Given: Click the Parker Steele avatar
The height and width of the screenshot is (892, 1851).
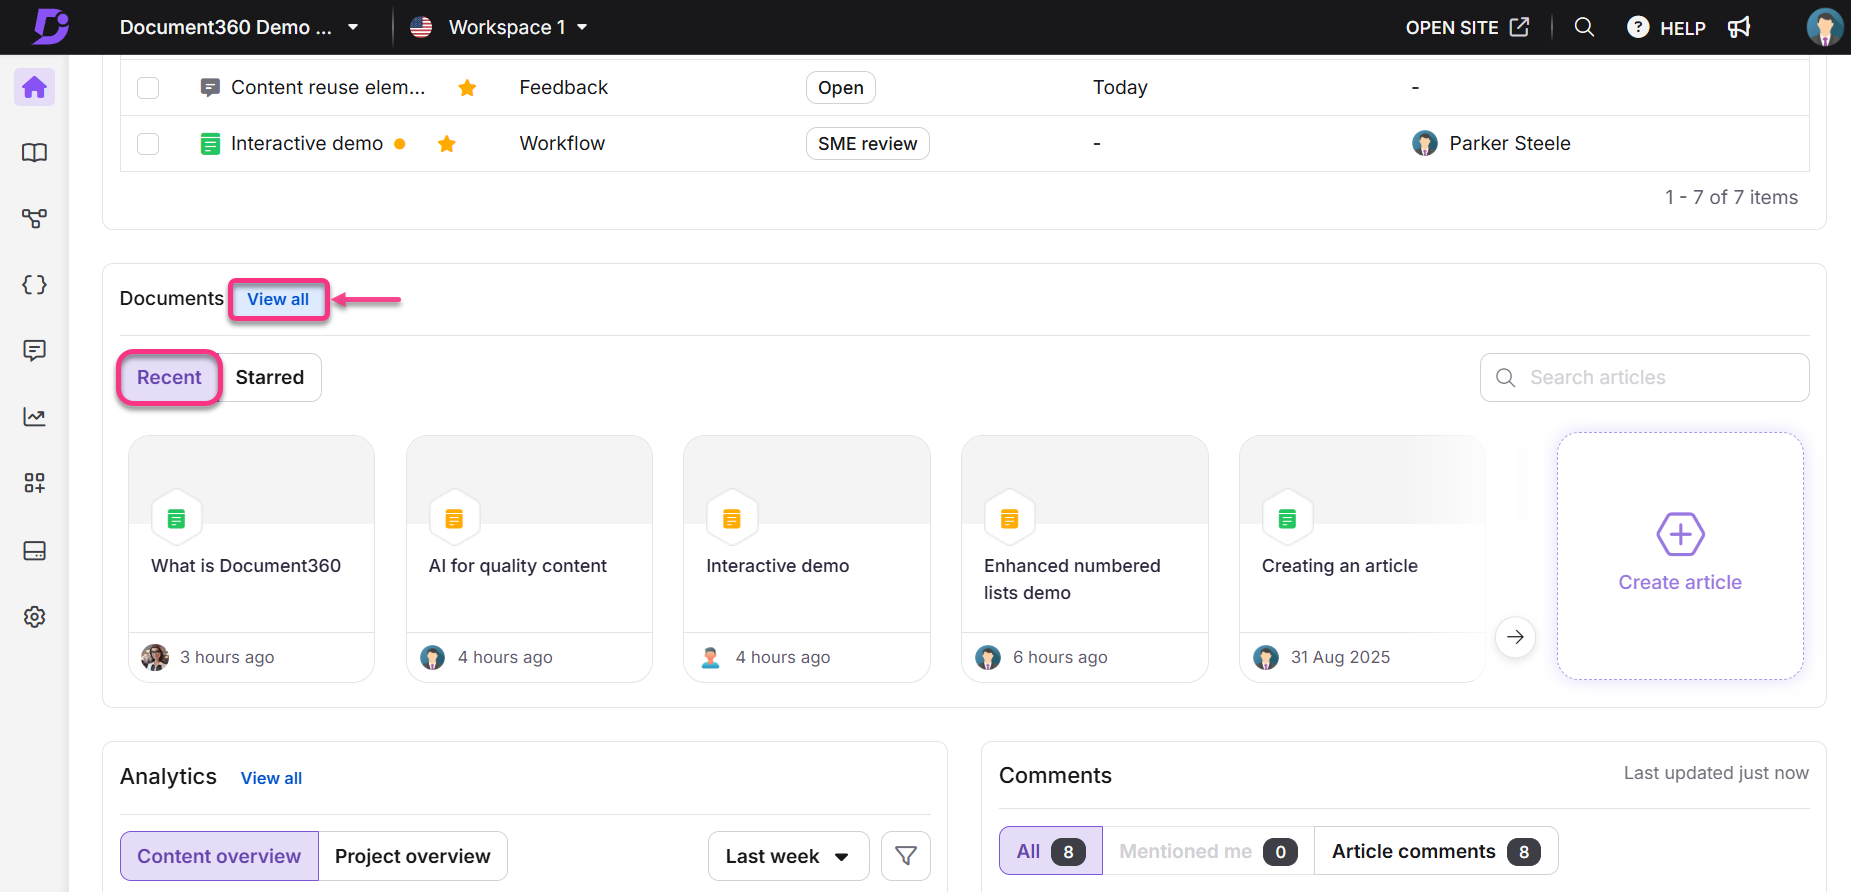Looking at the screenshot, I should 1425,143.
